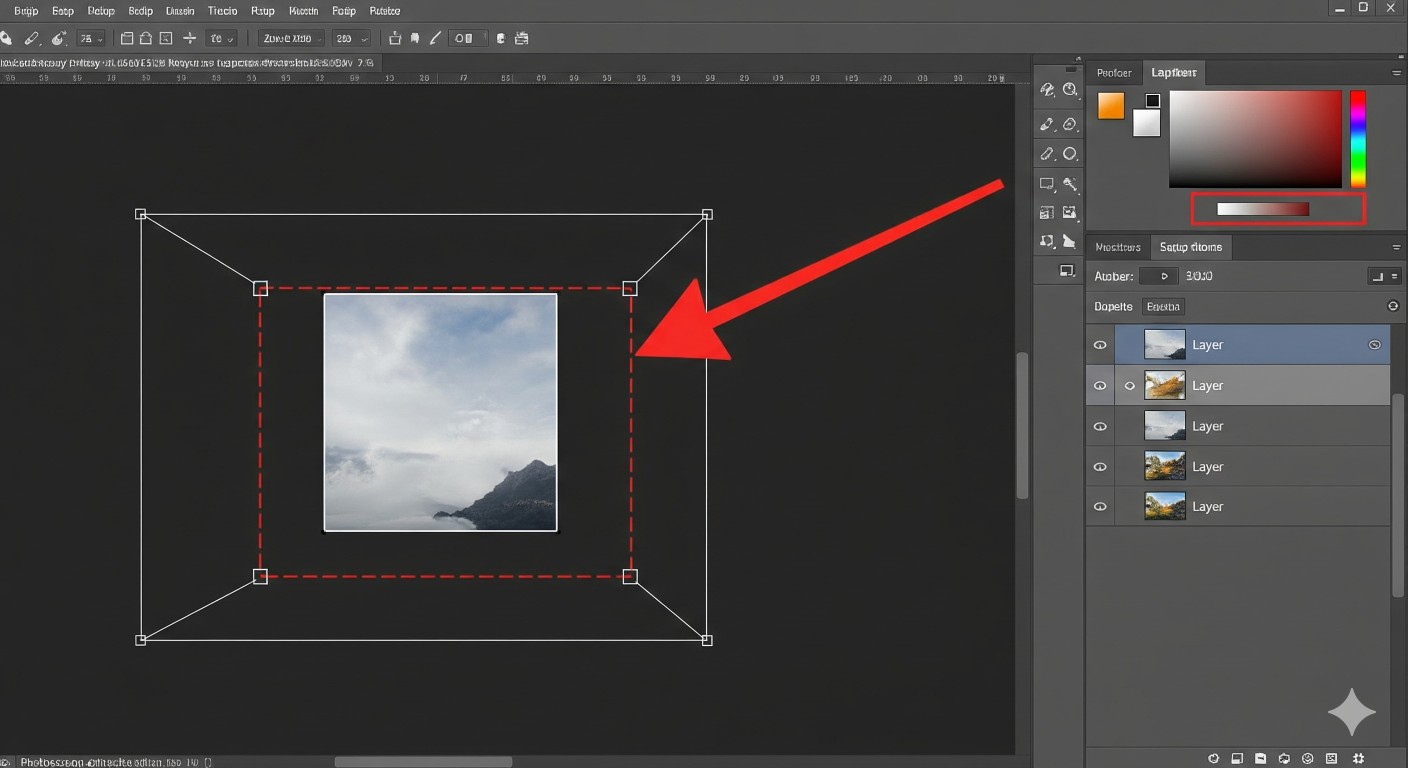Screen dimensions: 1408x768
Task: Select the ellipse tool in the toolbox
Action: pyautogui.click(x=1070, y=154)
